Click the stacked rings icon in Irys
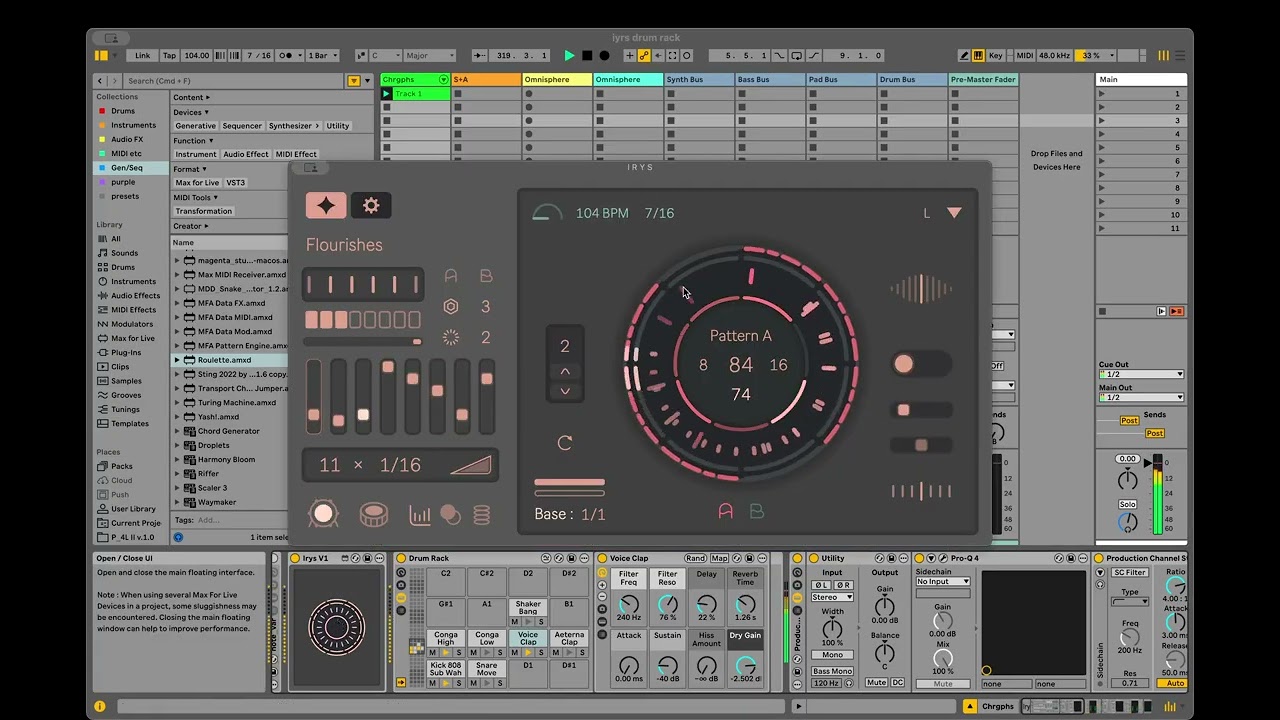1280x720 pixels. tap(482, 515)
